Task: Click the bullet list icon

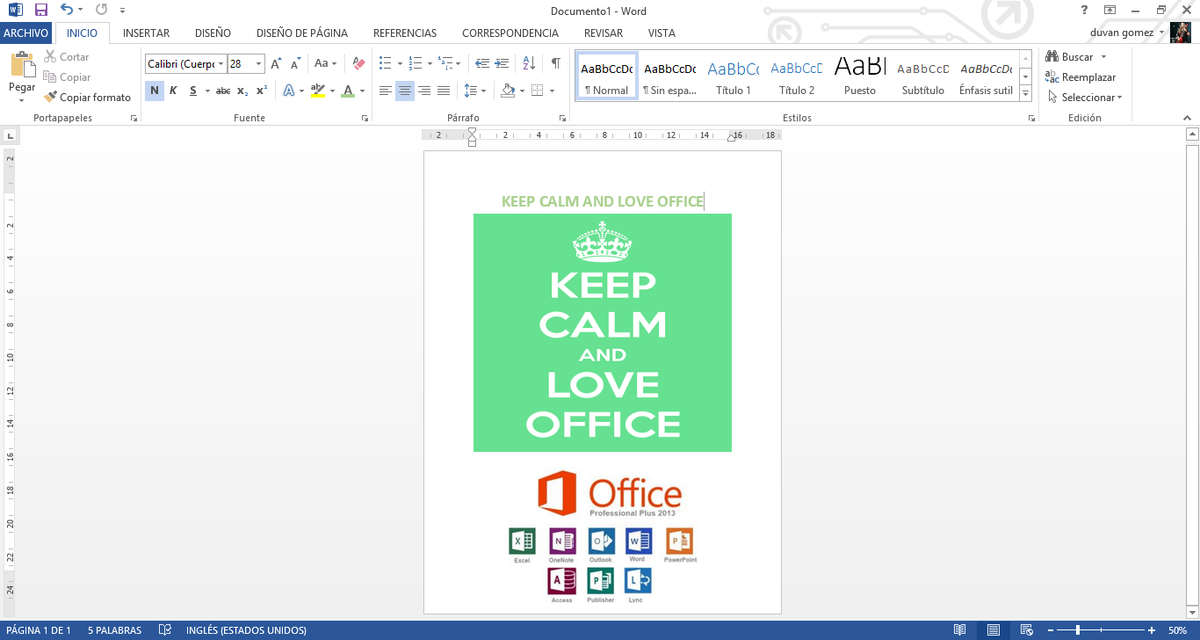Action: (385, 63)
